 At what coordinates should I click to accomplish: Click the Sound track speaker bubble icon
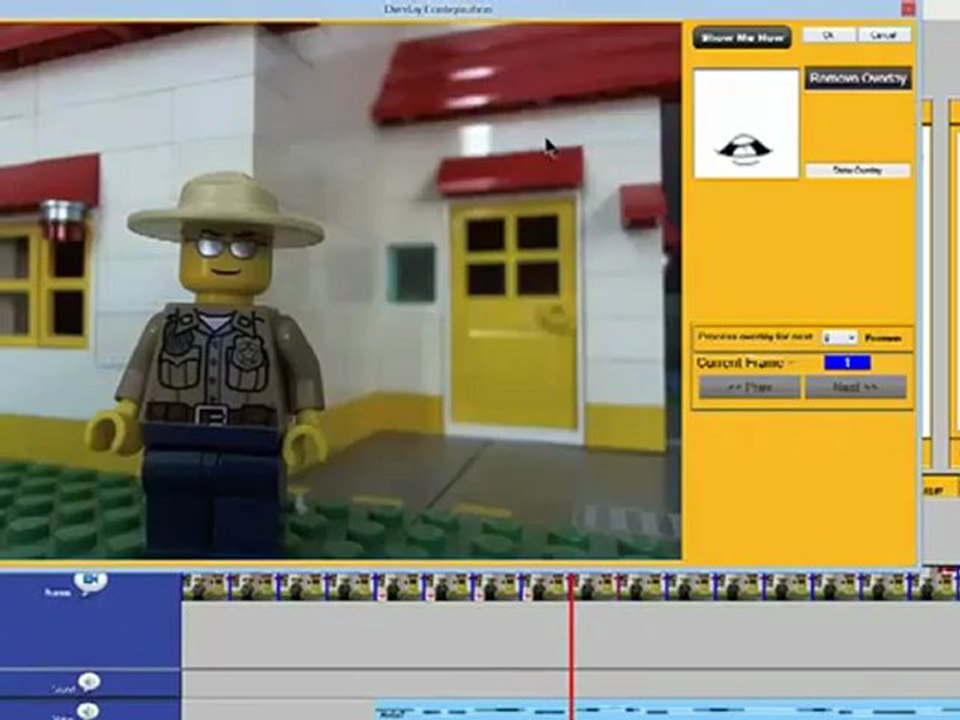pyautogui.click(x=89, y=683)
